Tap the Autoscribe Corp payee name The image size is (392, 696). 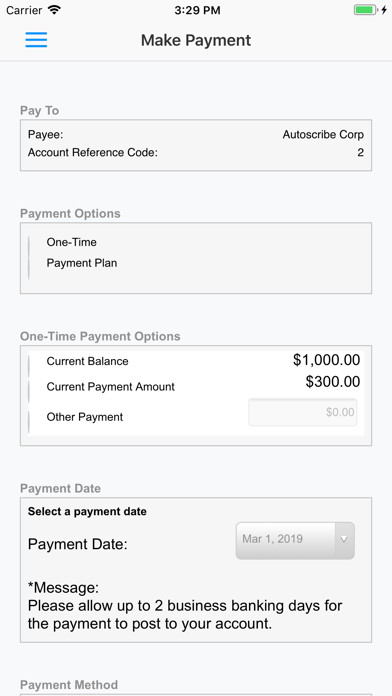323,134
